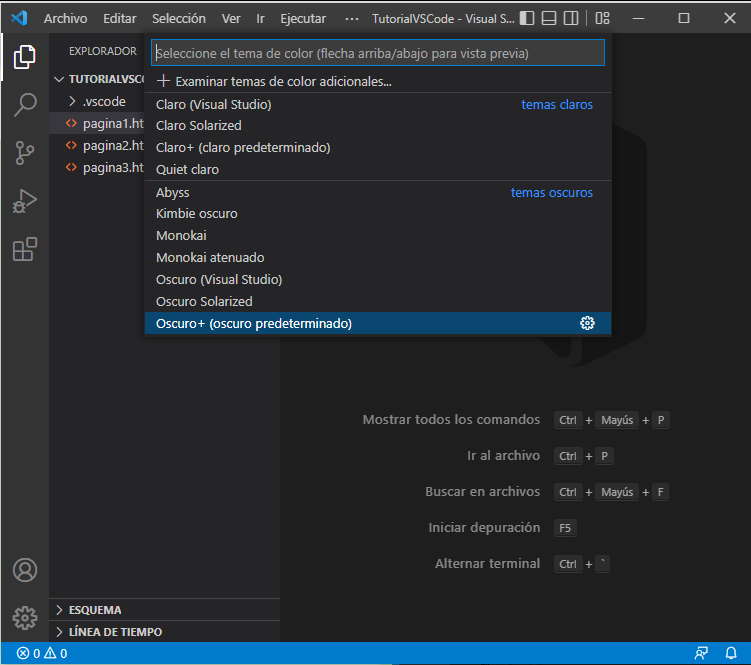Select Abyss theme

coord(378,193)
